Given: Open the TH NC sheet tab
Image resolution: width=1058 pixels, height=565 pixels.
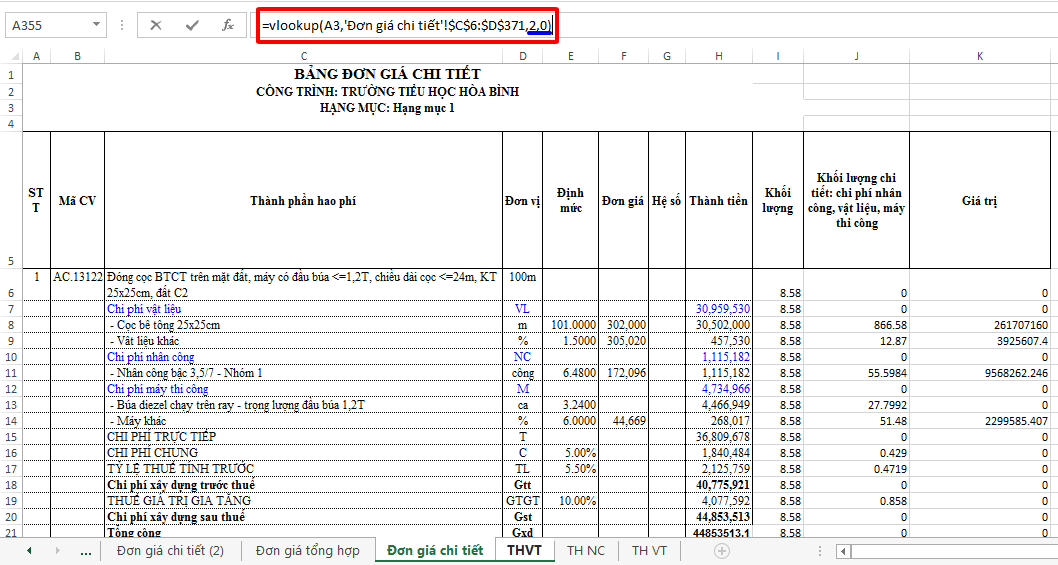Looking at the screenshot, I should coord(586,551).
